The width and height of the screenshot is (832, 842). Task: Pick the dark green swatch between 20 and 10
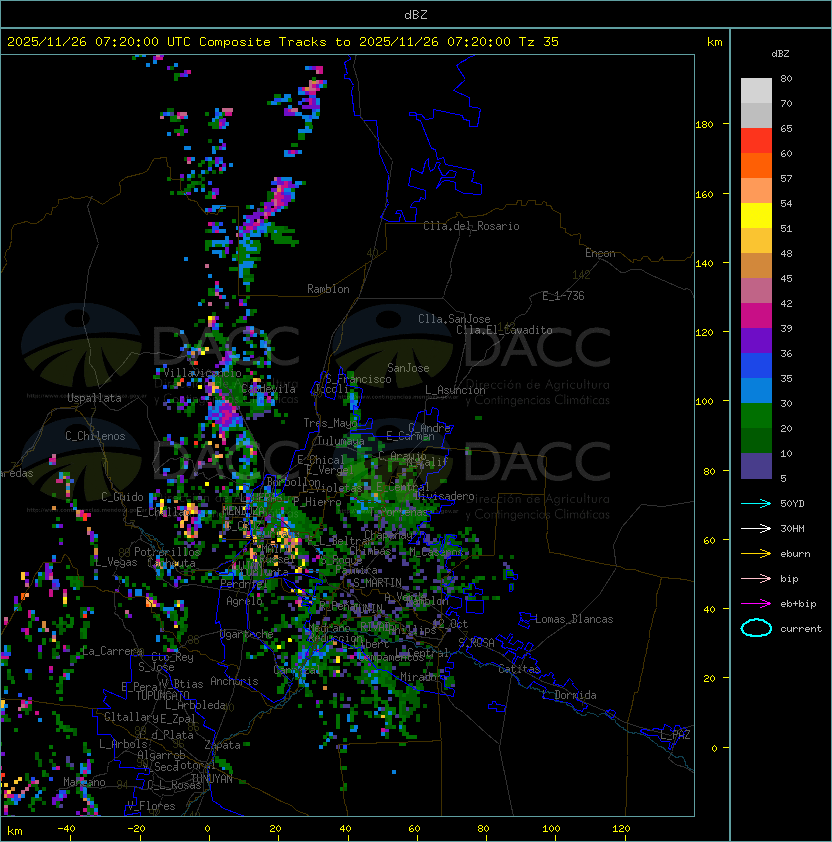point(756,440)
